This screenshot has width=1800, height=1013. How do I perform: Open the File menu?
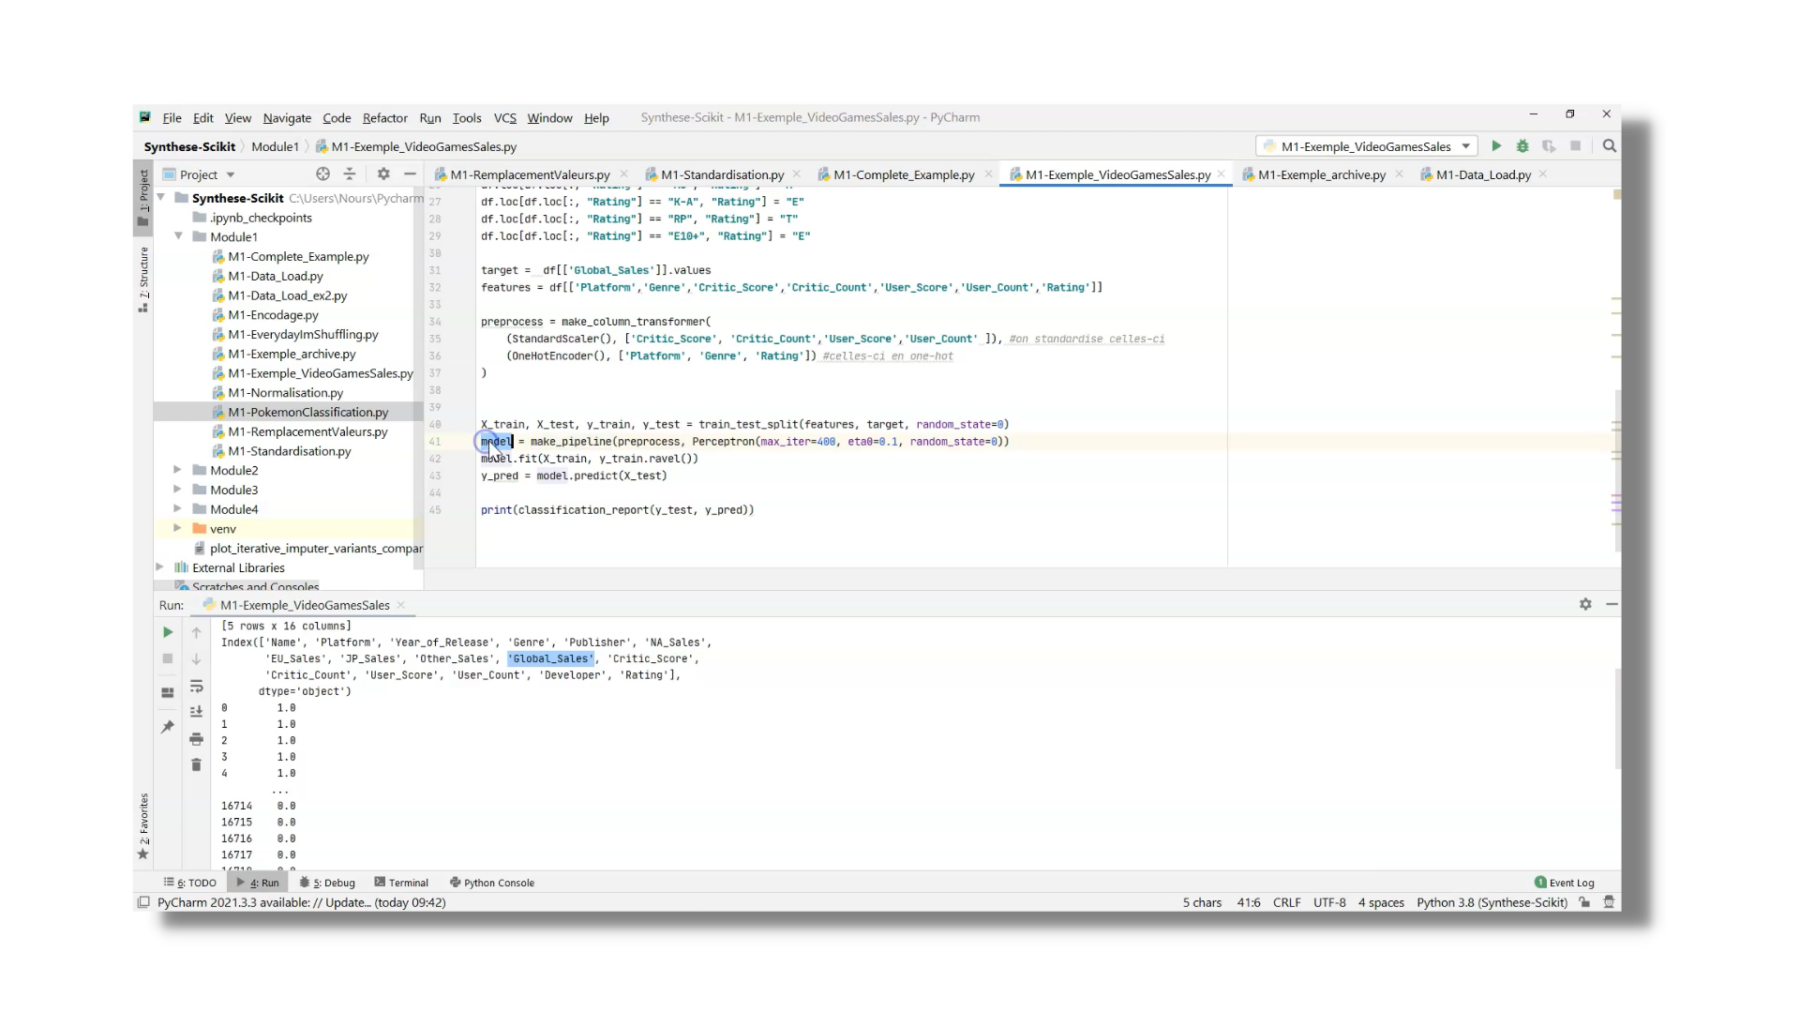click(x=172, y=118)
